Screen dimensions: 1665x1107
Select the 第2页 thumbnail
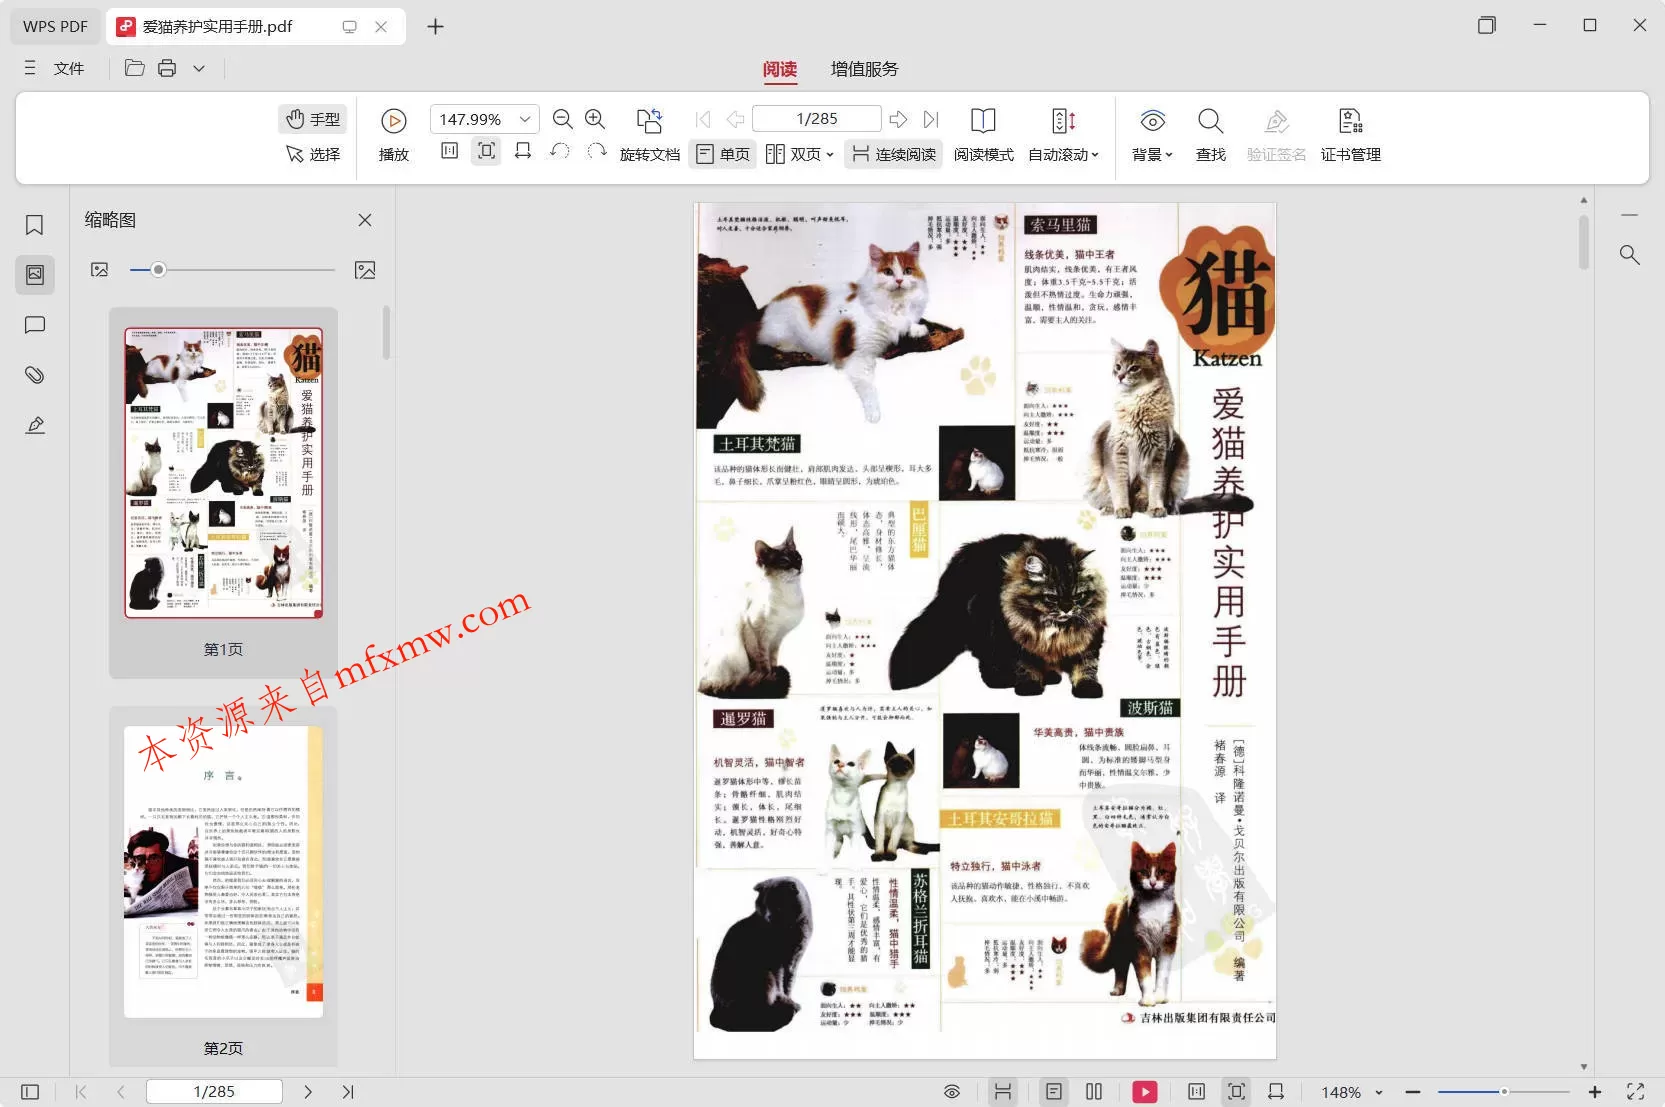coord(223,887)
